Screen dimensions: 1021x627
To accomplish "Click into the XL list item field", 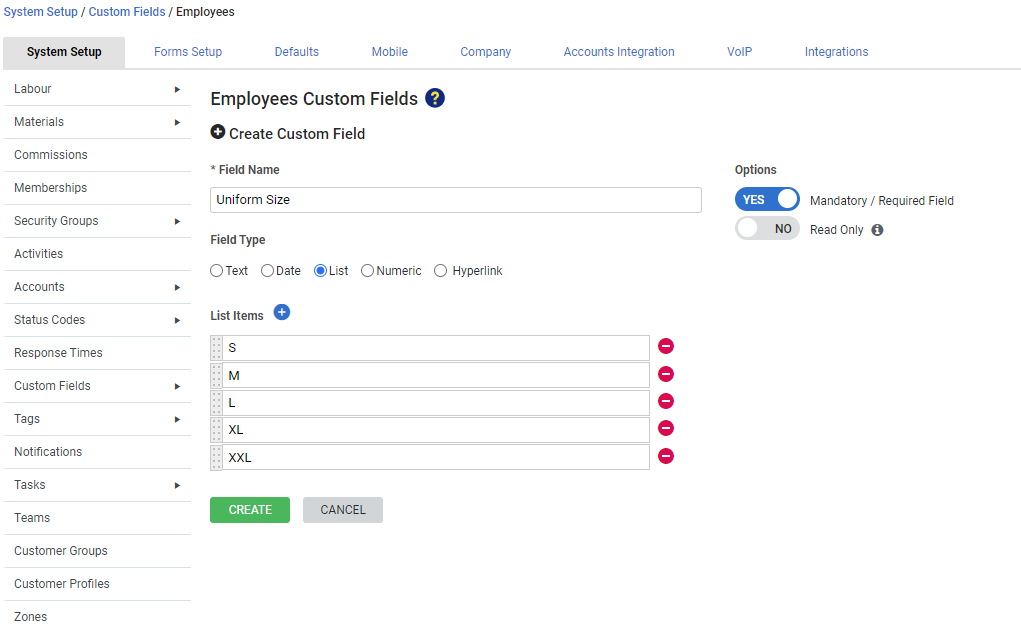I will 436,430.
